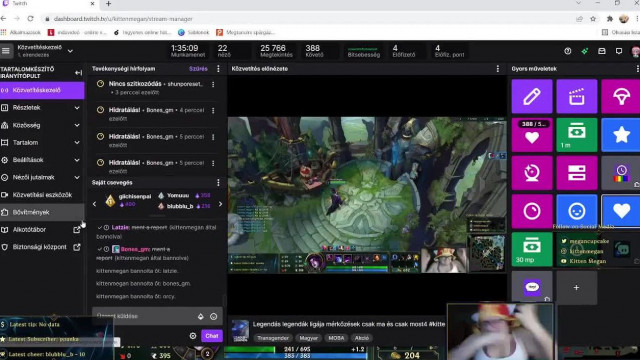This screenshot has height=360, width=640.
Task: Click the blue smiley face emote tile
Action: click(576, 211)
